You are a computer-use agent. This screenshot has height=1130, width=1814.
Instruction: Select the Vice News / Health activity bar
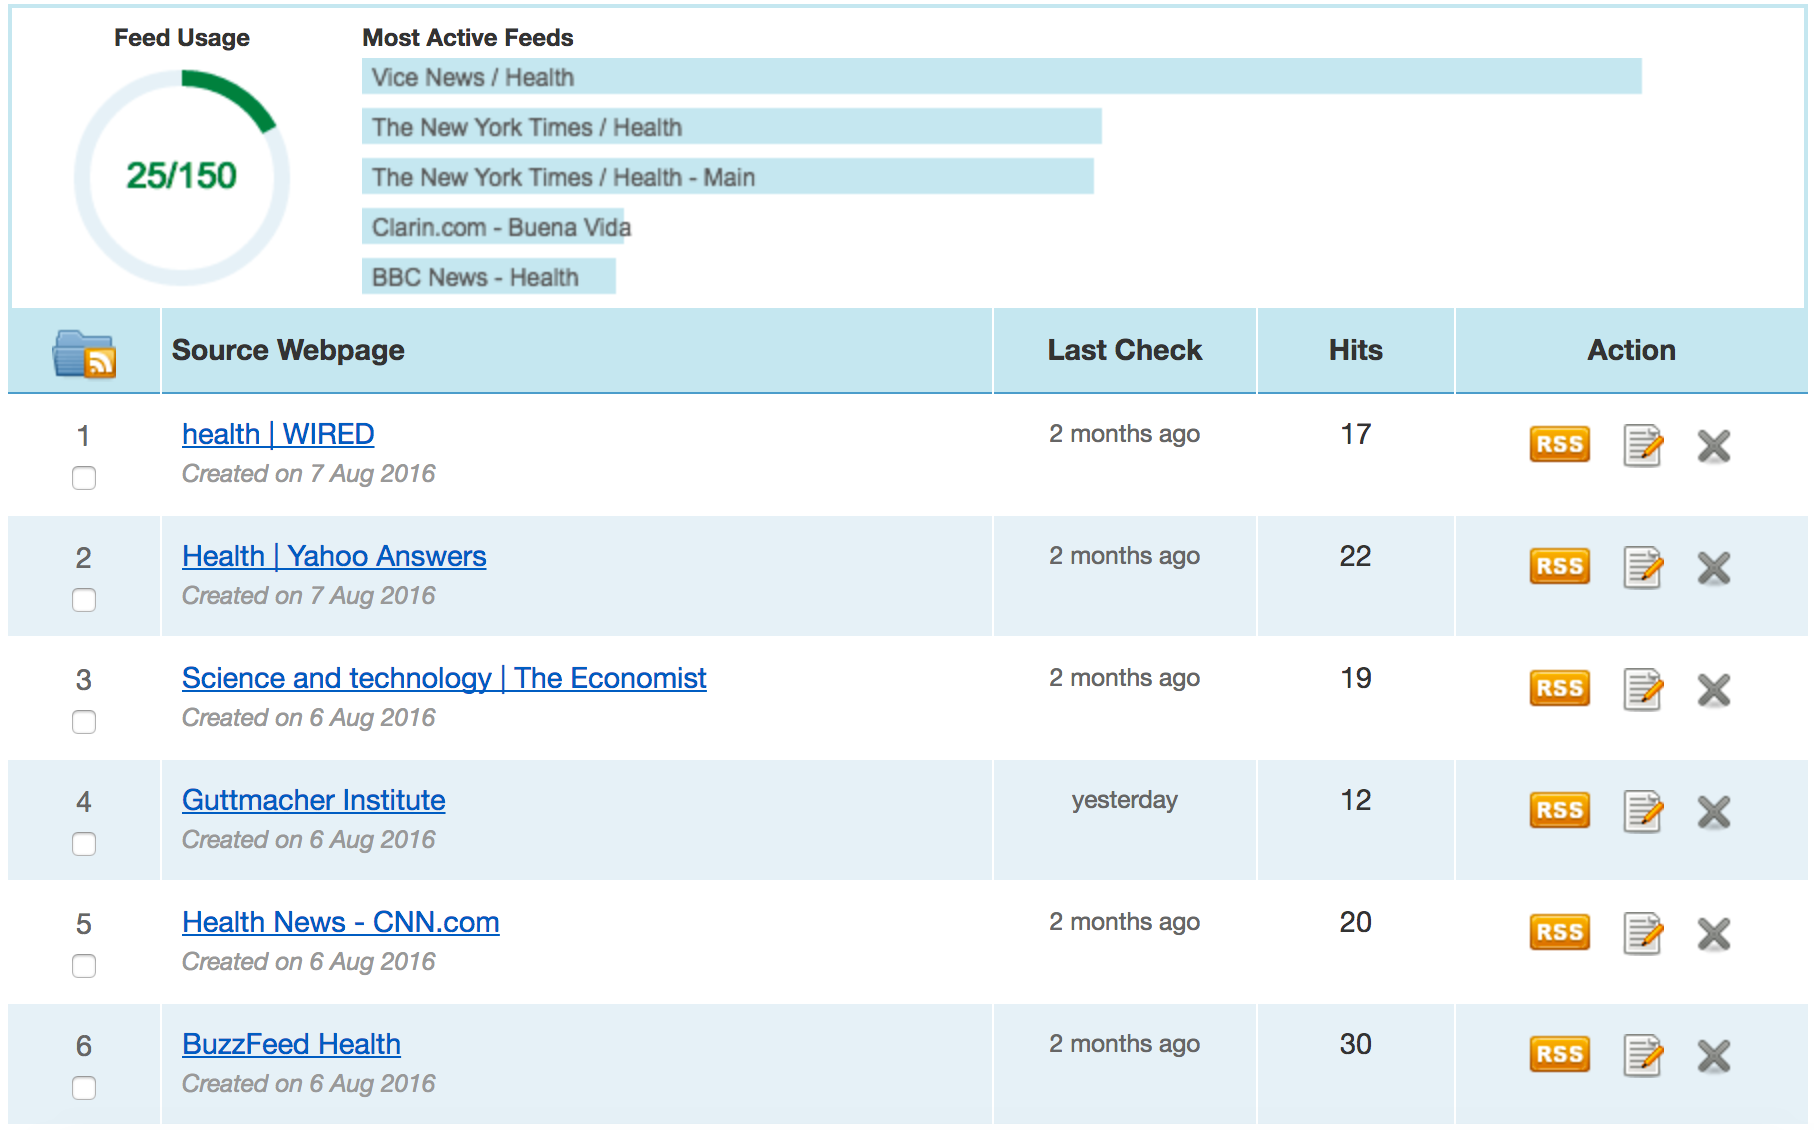coord(1001,77)
